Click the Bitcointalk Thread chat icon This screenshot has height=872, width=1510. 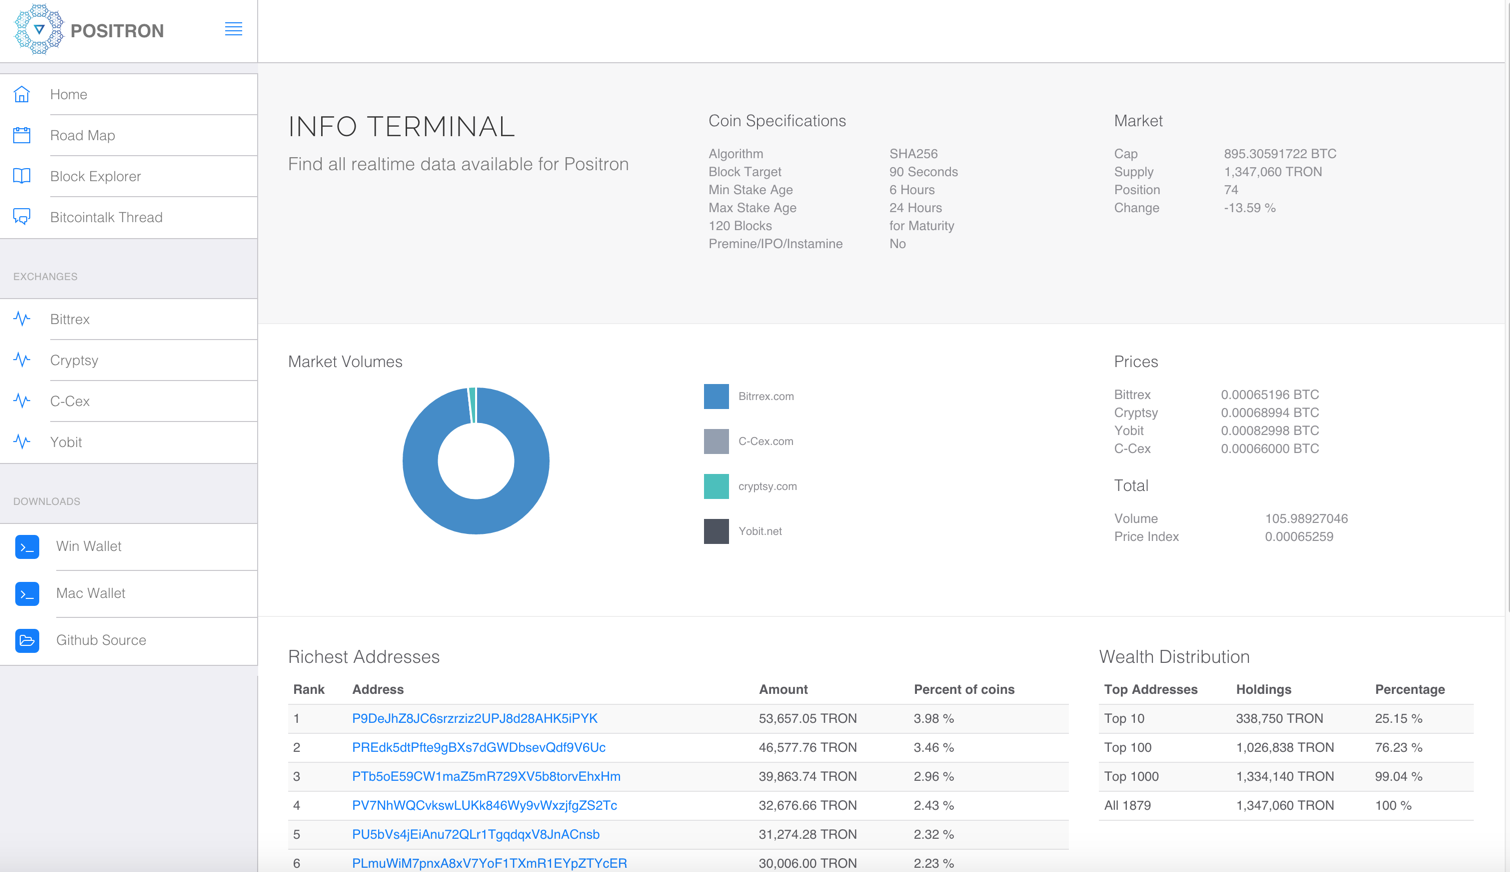pyautogui.click(x=22, y=217)
